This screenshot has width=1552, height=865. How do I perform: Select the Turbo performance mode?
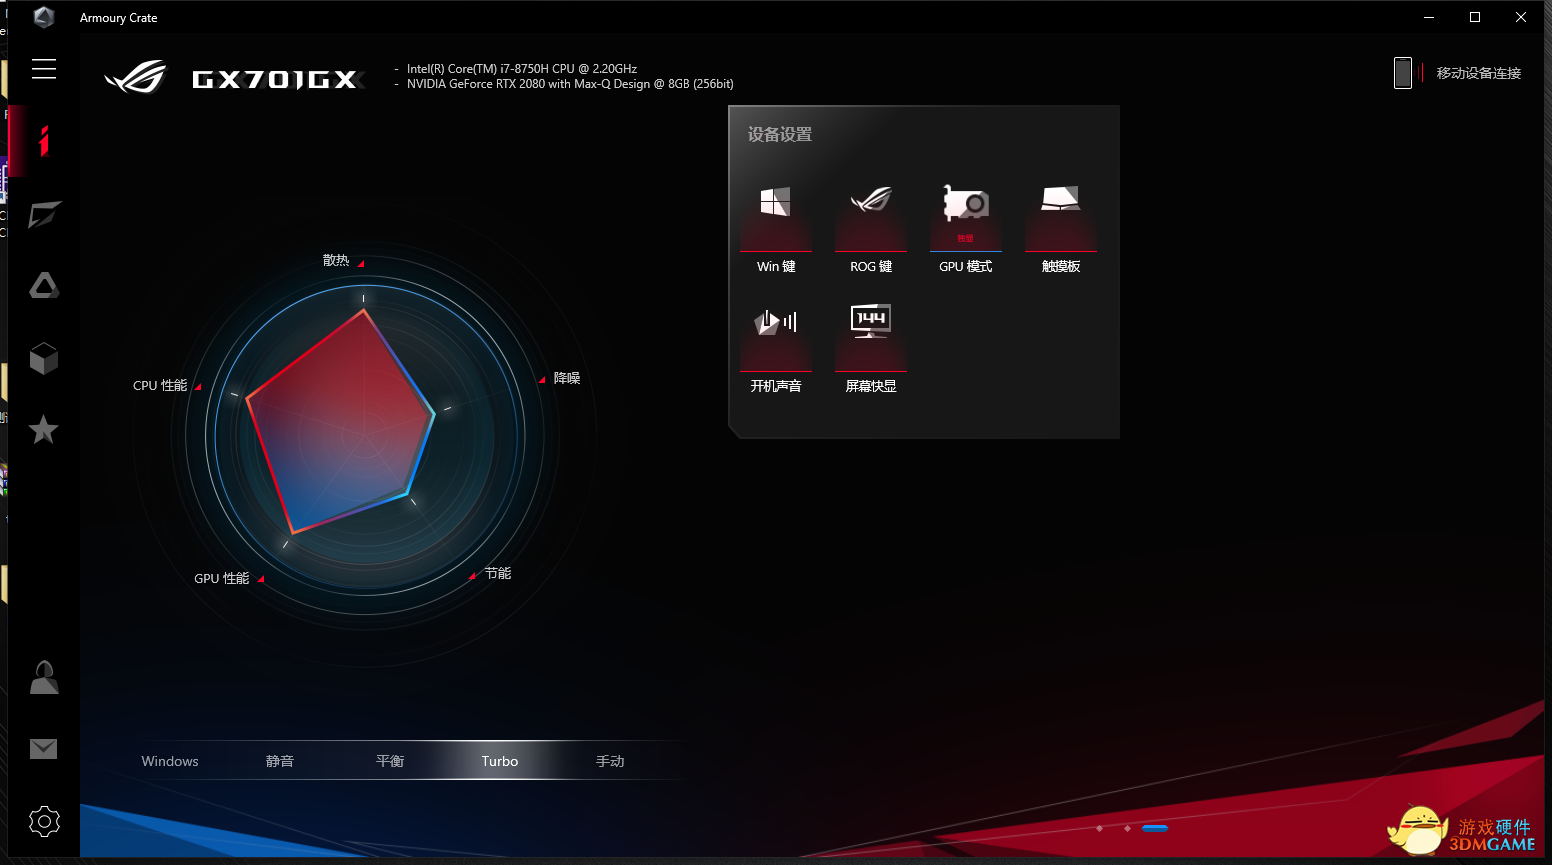[500, 761]
